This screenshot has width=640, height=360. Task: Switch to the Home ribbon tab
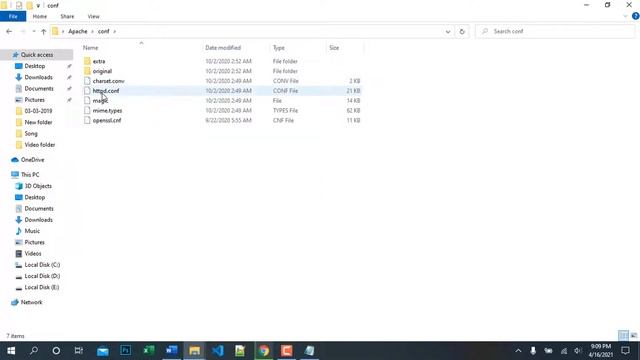pos(40,16)
